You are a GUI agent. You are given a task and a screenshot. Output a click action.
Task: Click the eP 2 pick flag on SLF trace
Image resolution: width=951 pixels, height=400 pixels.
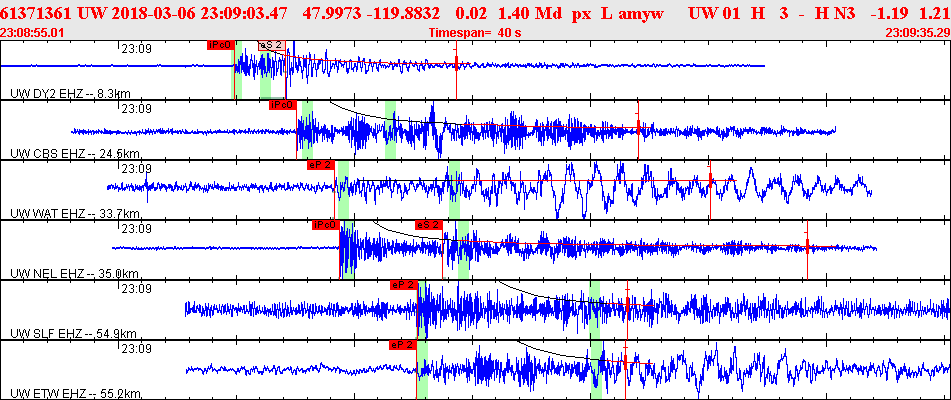(404, 285)
